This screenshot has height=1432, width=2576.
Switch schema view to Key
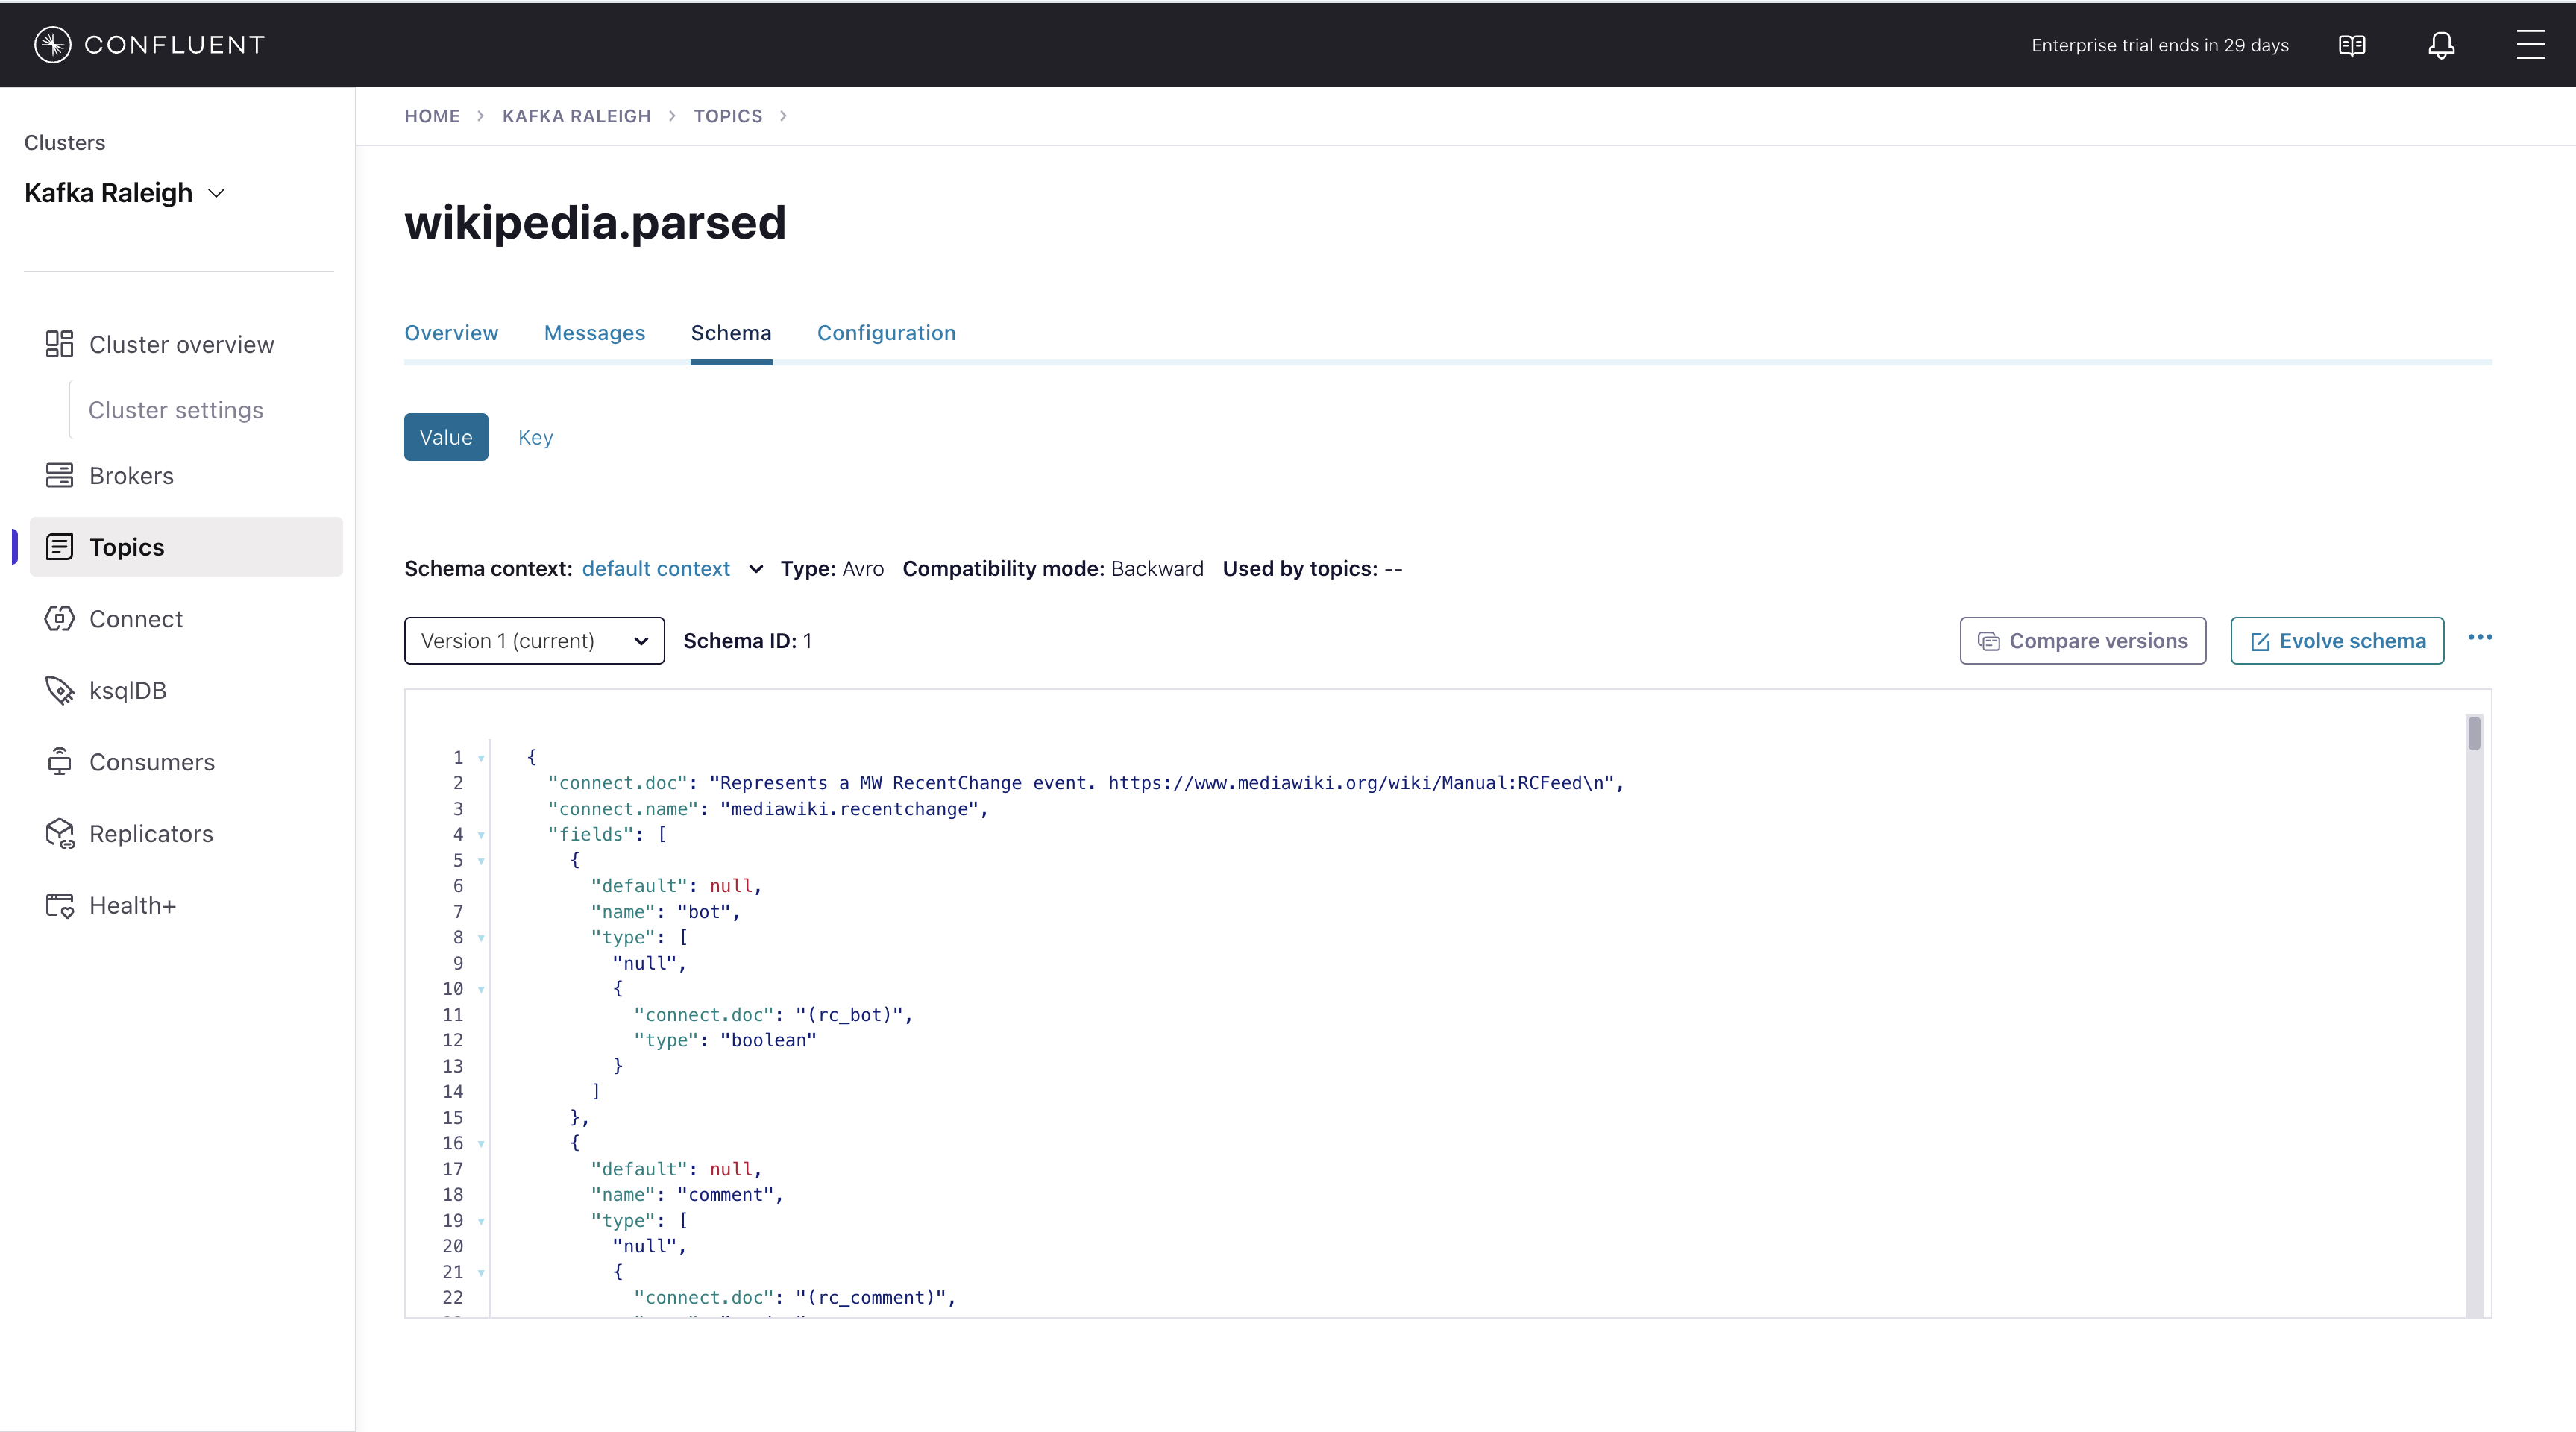(535, 437)
